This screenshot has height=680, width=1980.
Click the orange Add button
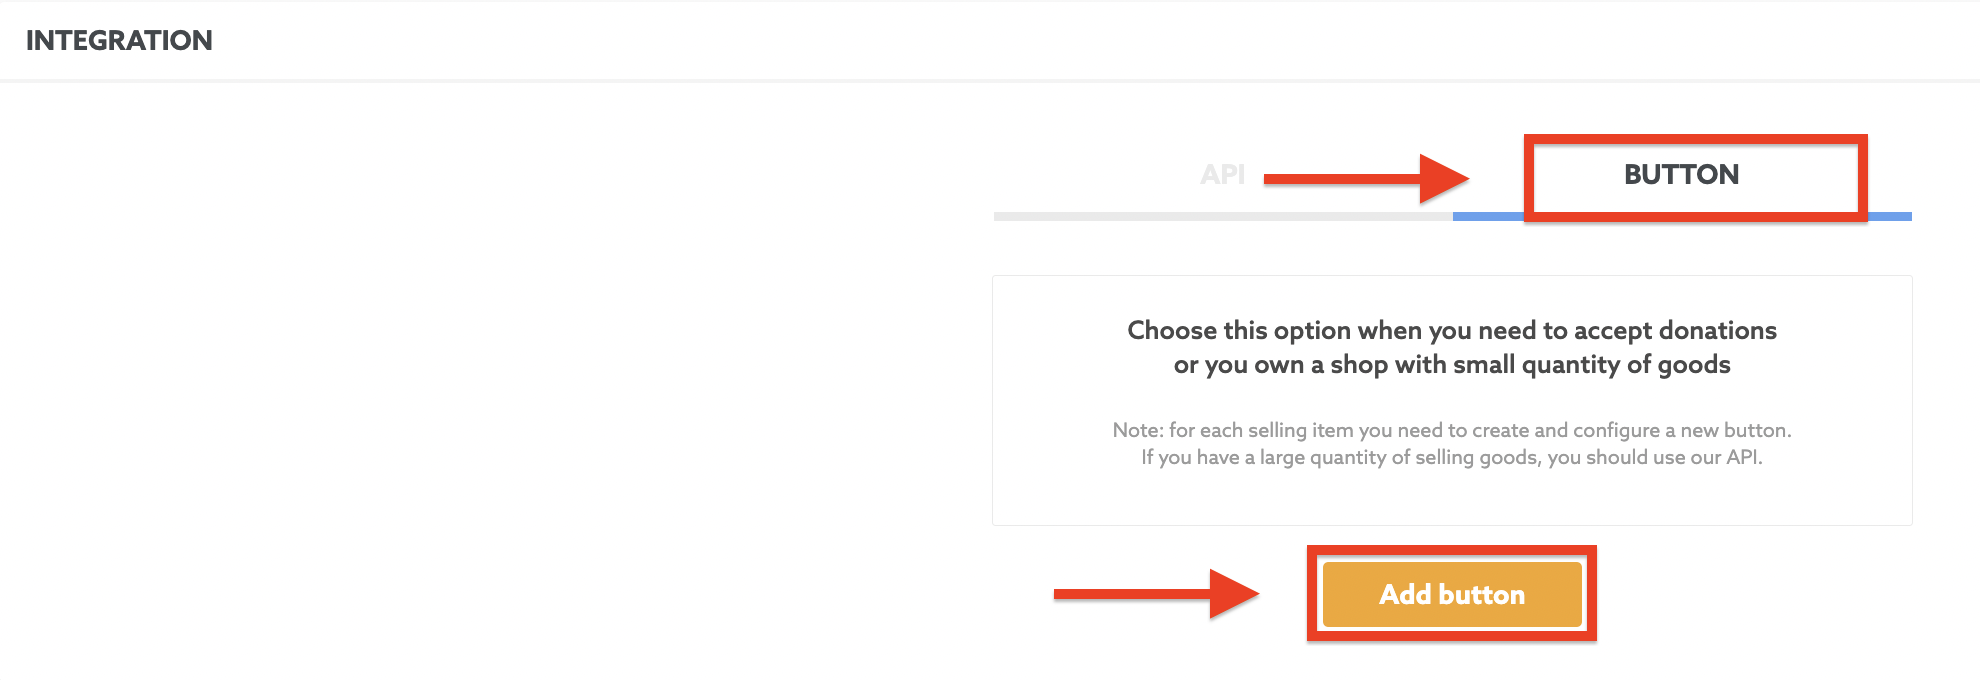(x=1452, y=594)
